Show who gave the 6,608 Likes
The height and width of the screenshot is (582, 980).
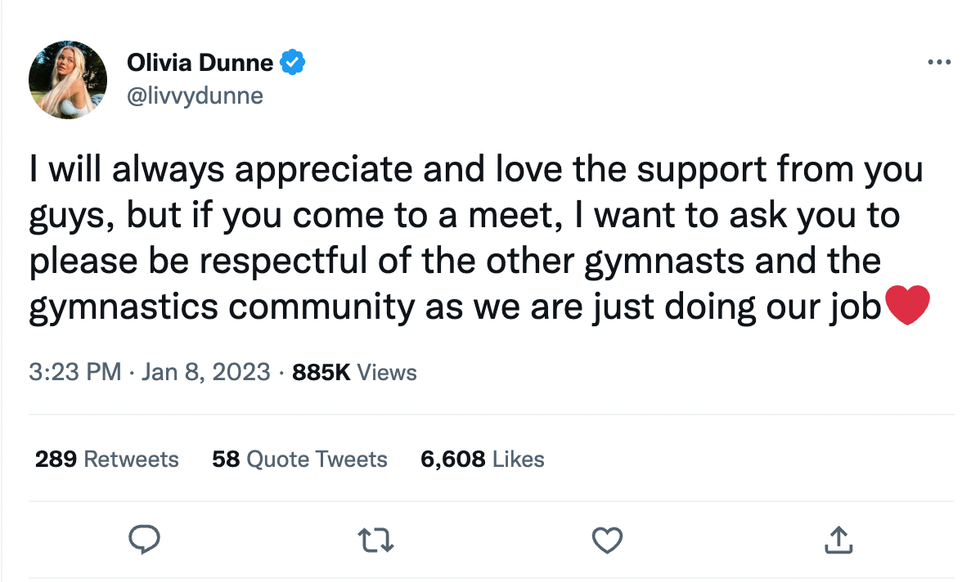pyautogui.click(x=483, y=459)
